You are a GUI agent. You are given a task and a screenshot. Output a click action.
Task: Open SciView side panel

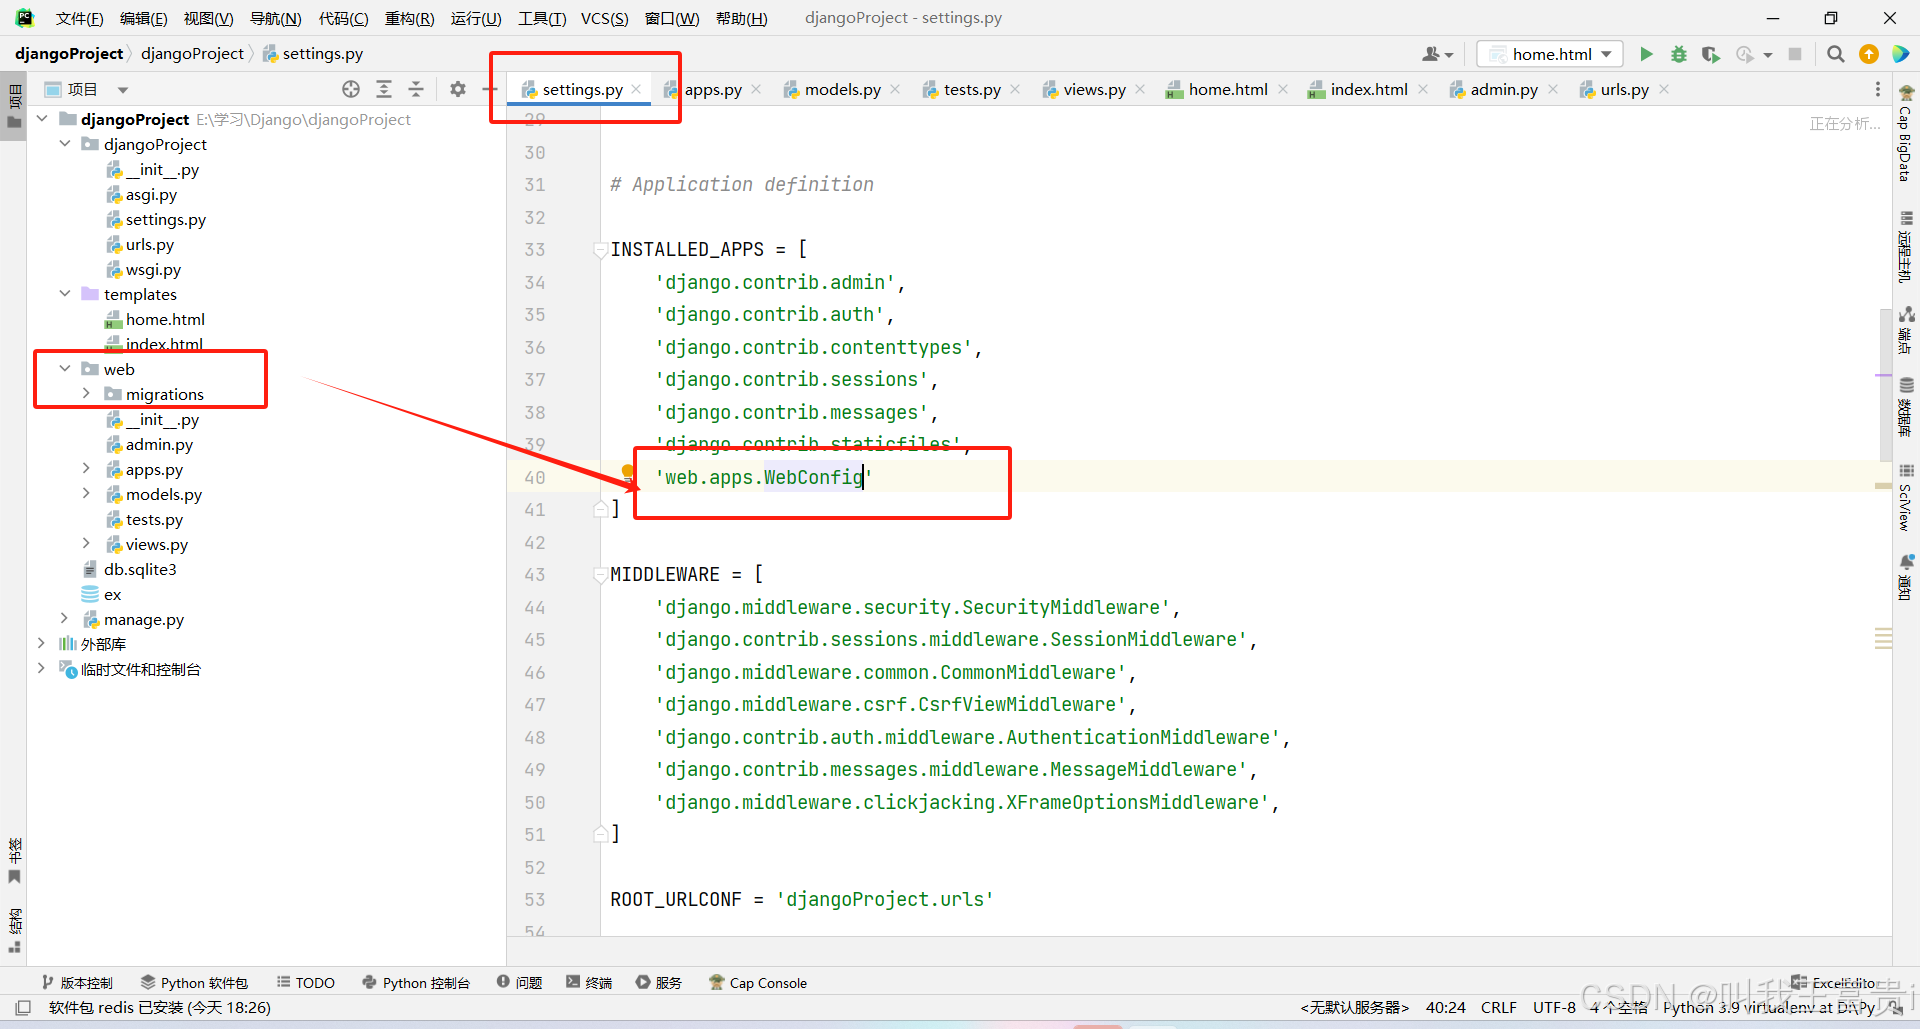pyautogui.click(x=1905, y=498)
